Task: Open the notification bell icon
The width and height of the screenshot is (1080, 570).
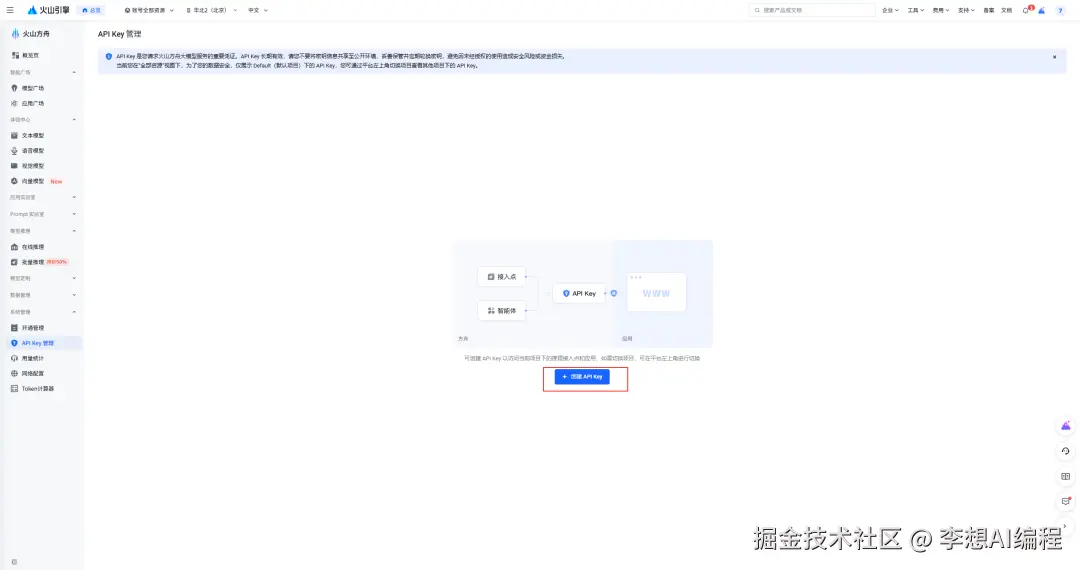Action: (x=1026, y=10)
